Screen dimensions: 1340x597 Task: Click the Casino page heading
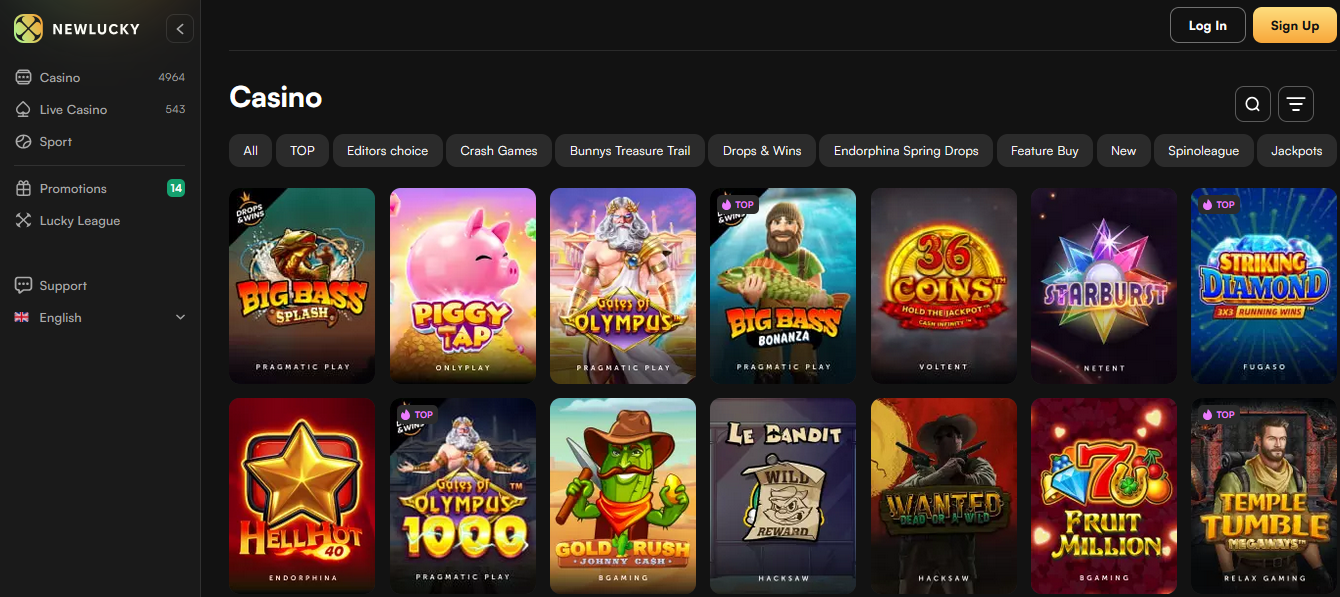pos(276,97)
